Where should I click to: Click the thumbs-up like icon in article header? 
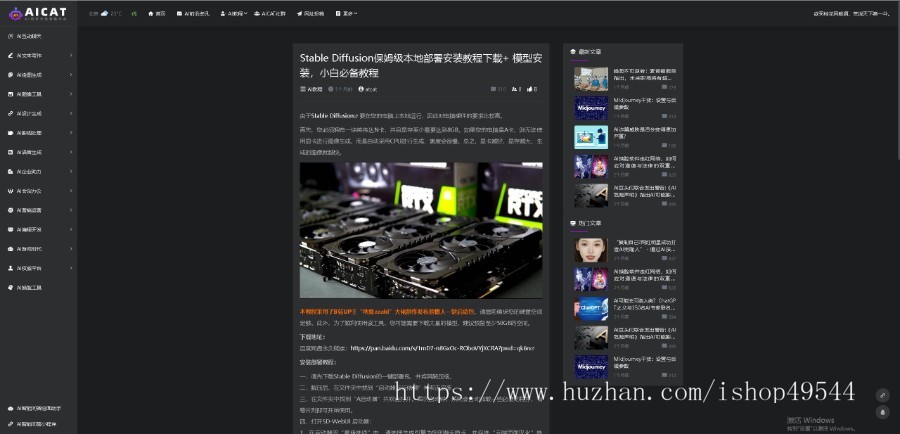(x=529, y=89)
